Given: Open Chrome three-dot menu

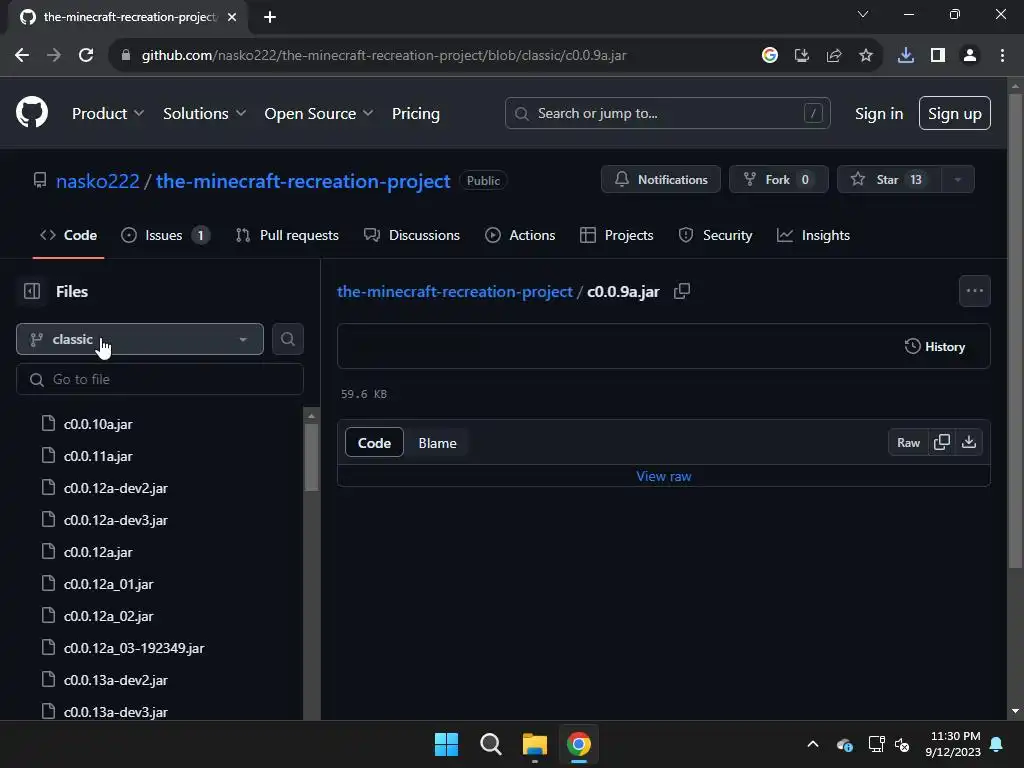Looking at the screenshot, I should pyautogui.click(x=1002, y=56).
